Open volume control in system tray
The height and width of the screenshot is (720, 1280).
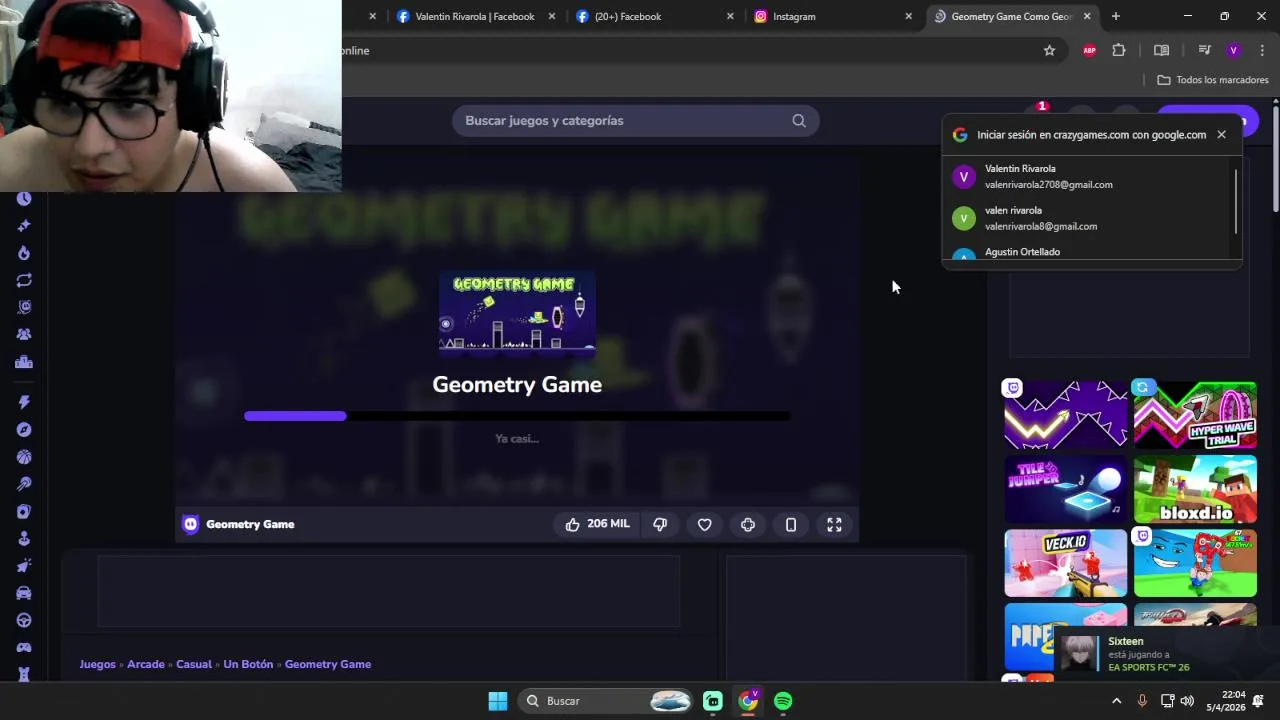tap(1187, 701)
